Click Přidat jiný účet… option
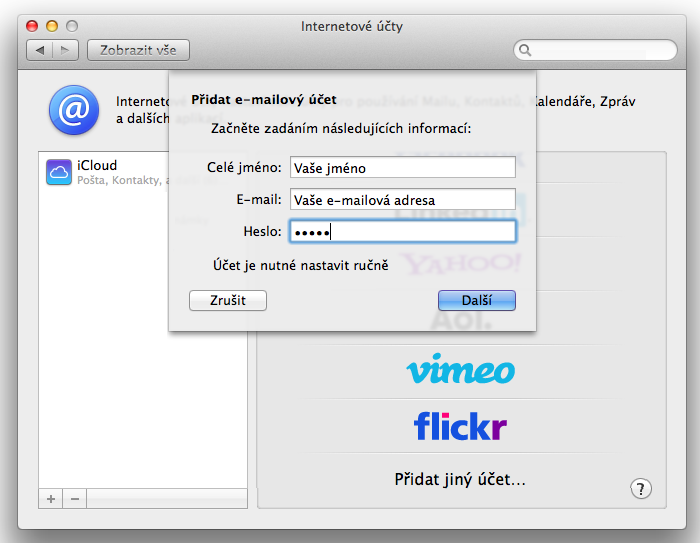 460,480
